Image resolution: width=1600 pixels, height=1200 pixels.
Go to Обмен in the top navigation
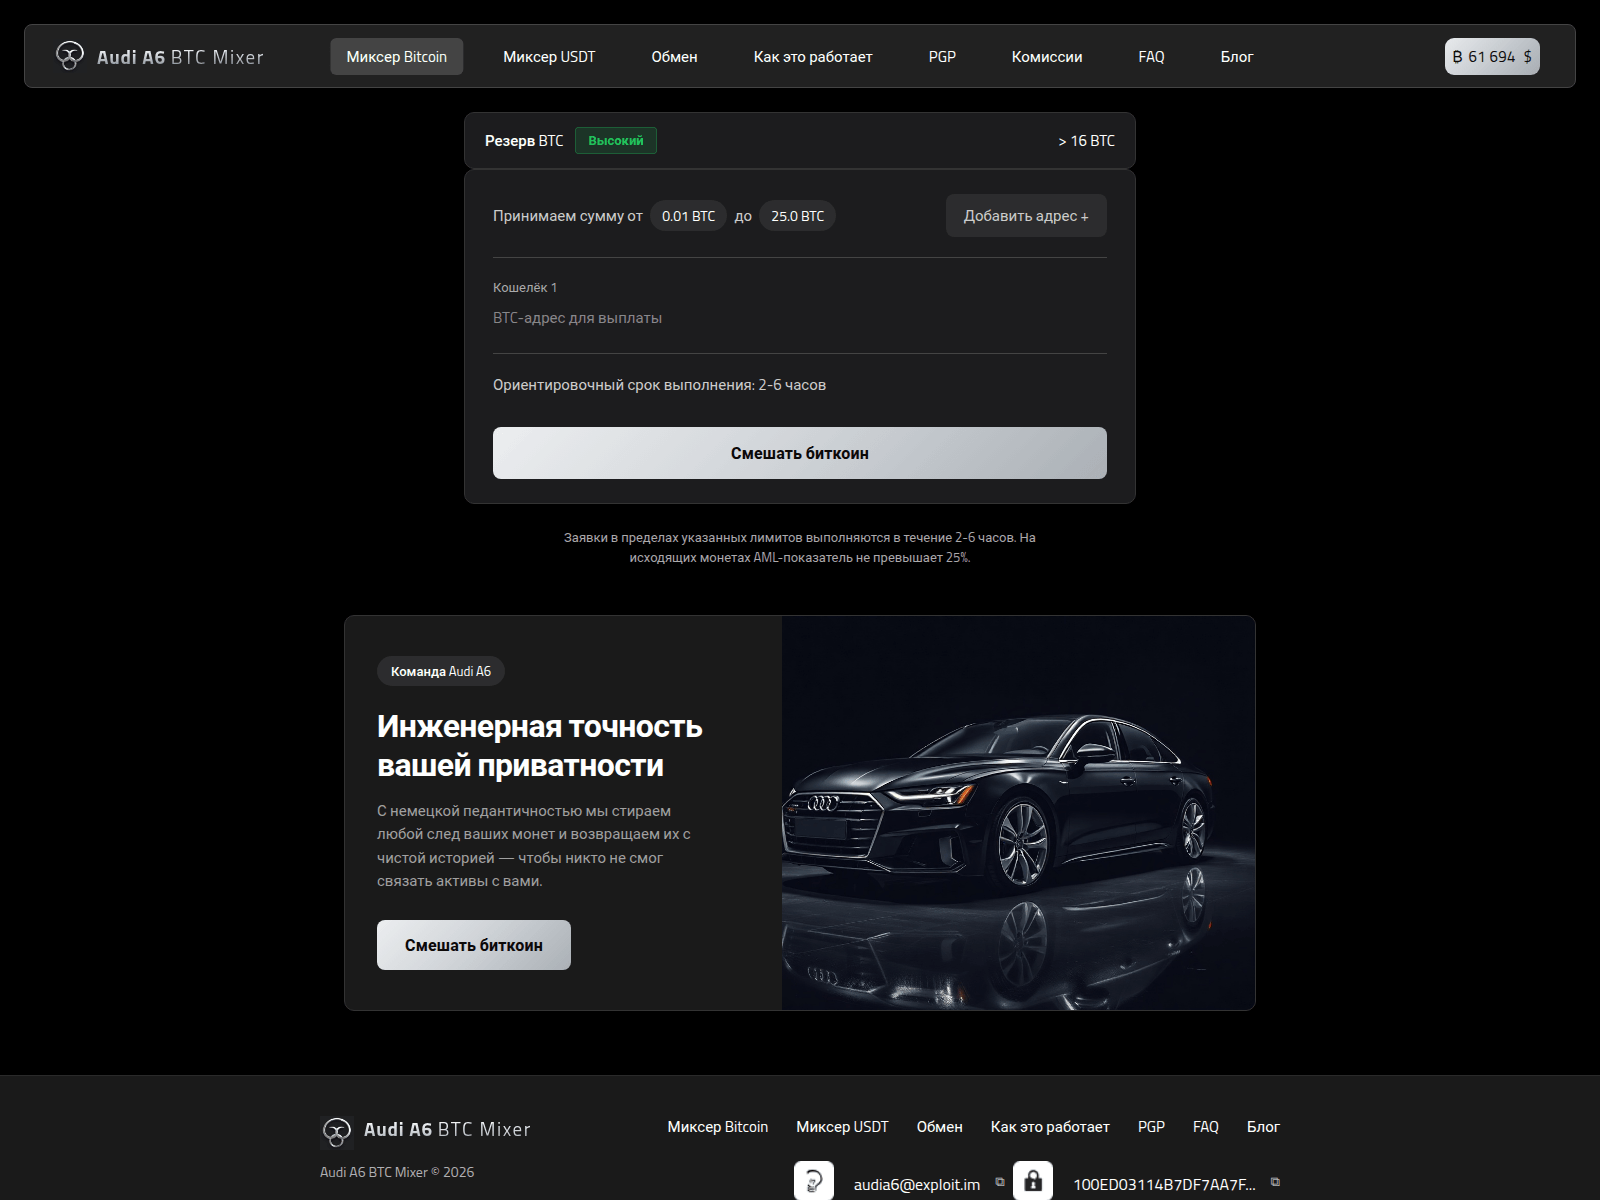(675, 57)
